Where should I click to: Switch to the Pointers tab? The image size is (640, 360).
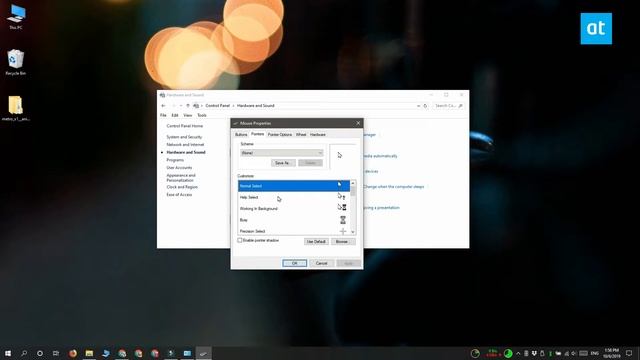pos(257,134)
